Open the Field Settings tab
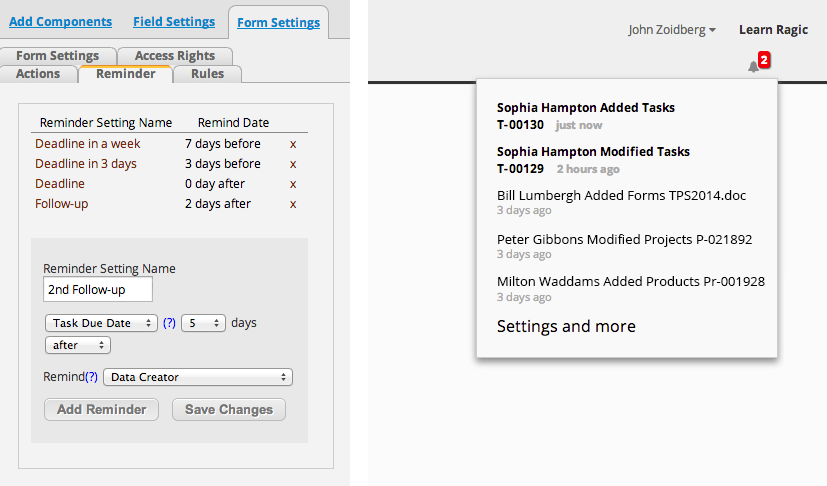Screen dimensions: 827x486 pos(174,22)
